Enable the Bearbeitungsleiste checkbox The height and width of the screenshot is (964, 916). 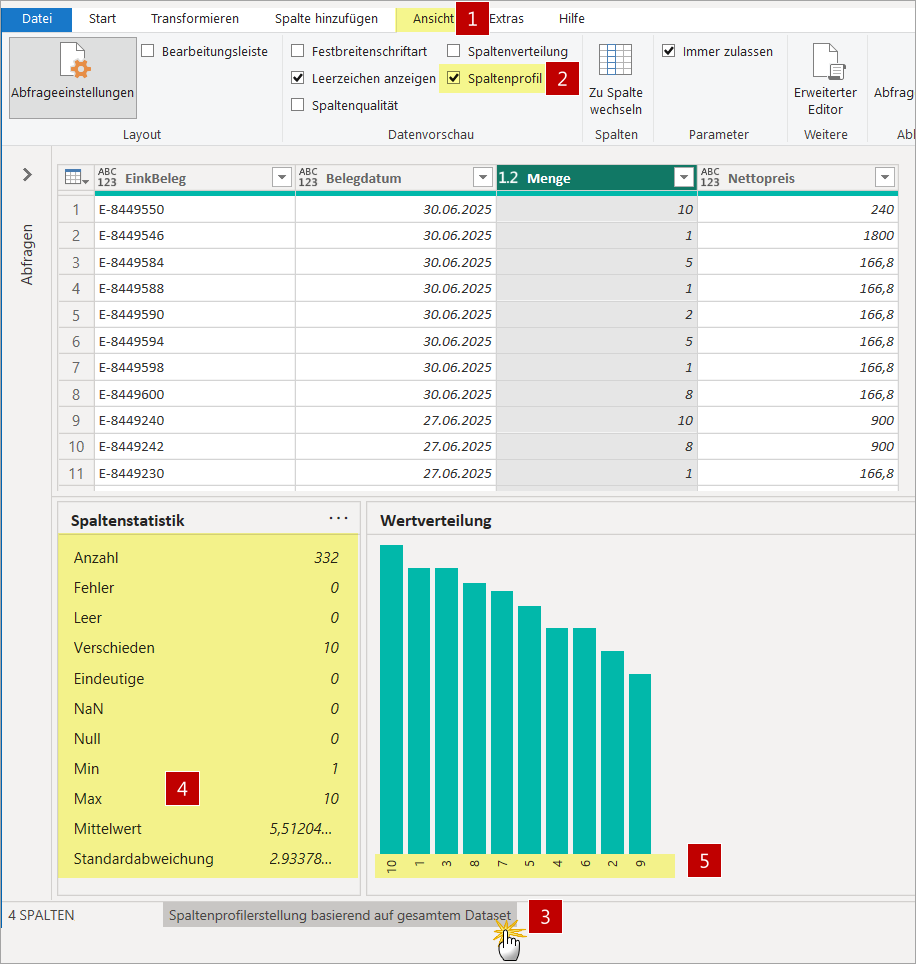coord(148,51)
